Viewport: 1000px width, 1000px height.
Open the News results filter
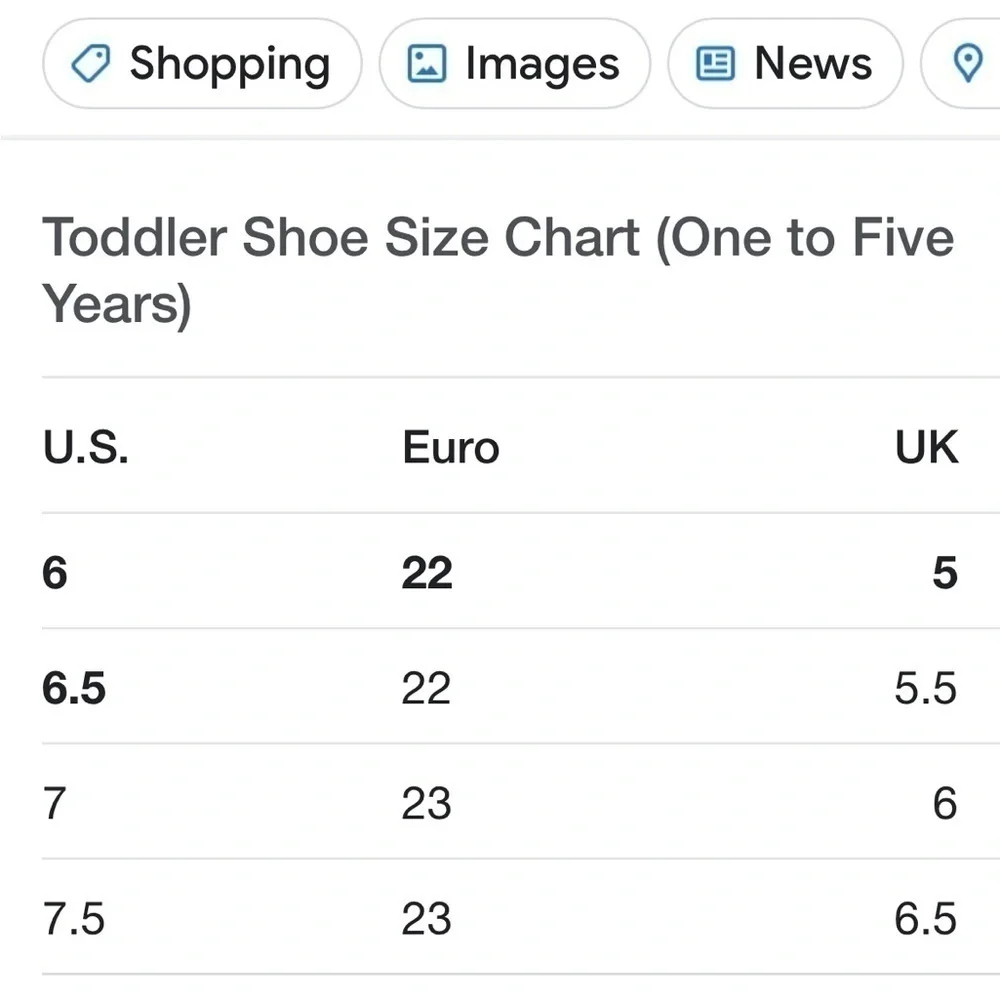[x=785, y=63]
